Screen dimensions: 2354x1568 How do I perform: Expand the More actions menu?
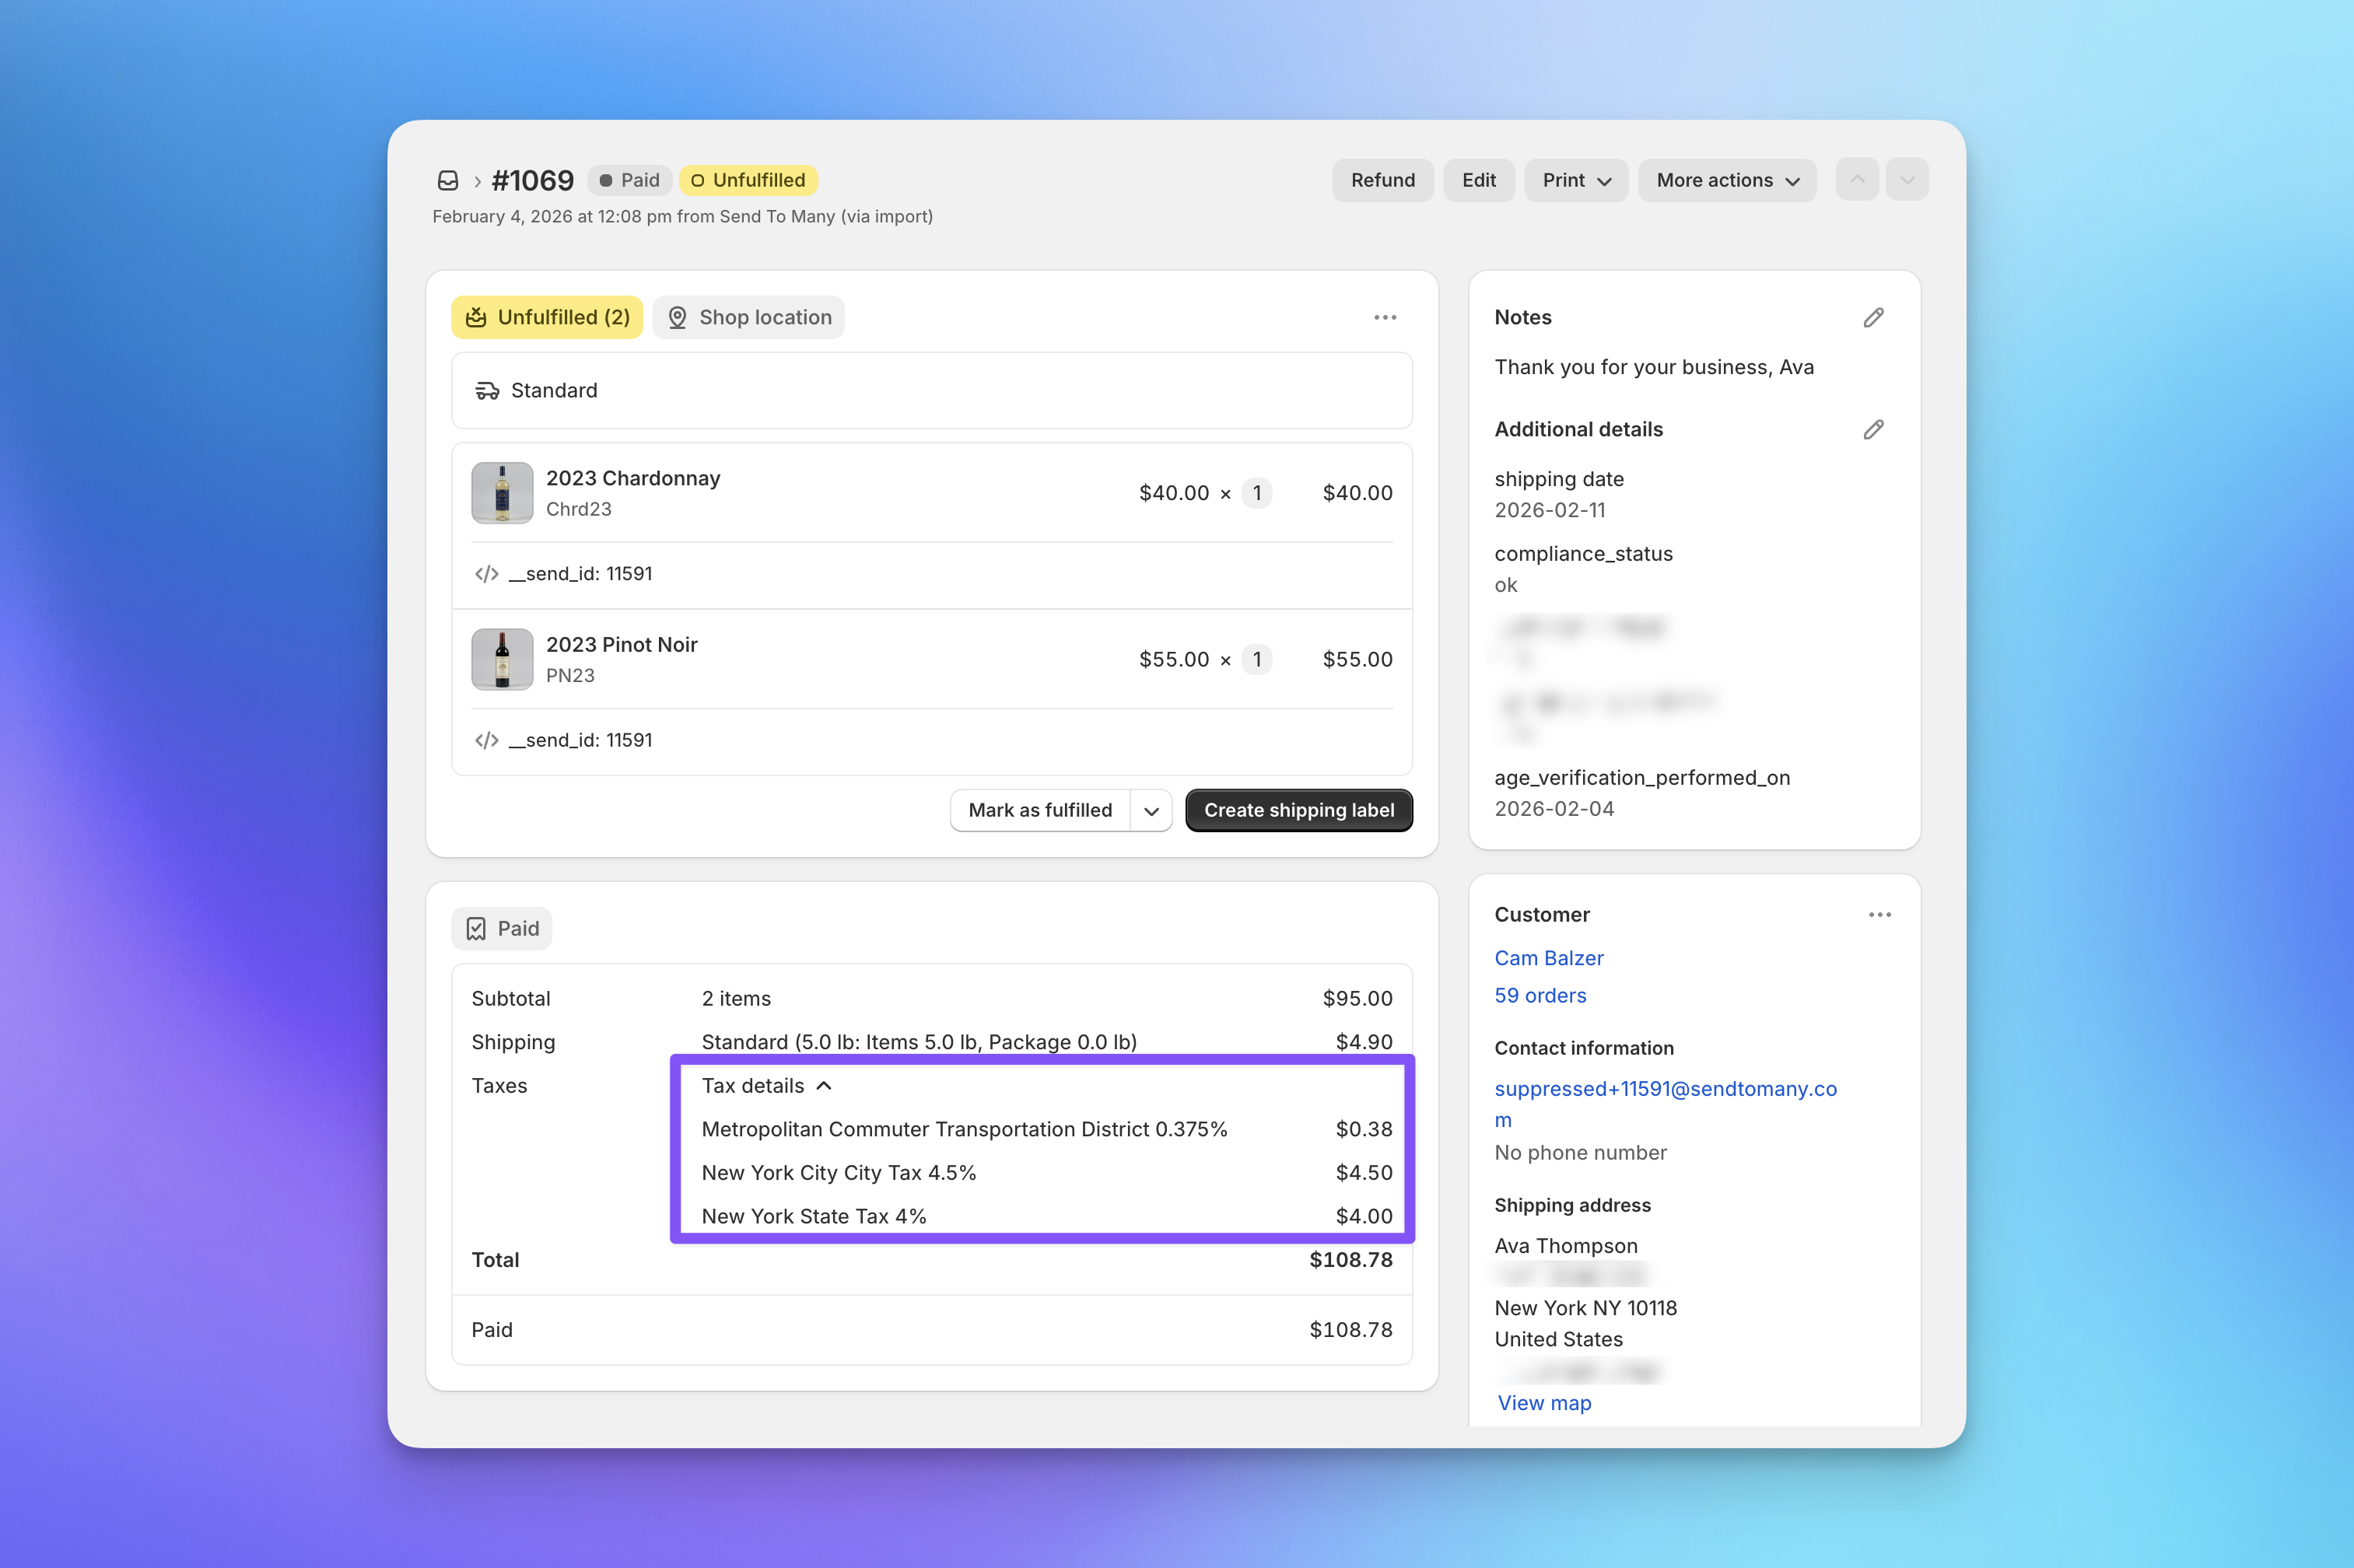[x=1726, y=180]
